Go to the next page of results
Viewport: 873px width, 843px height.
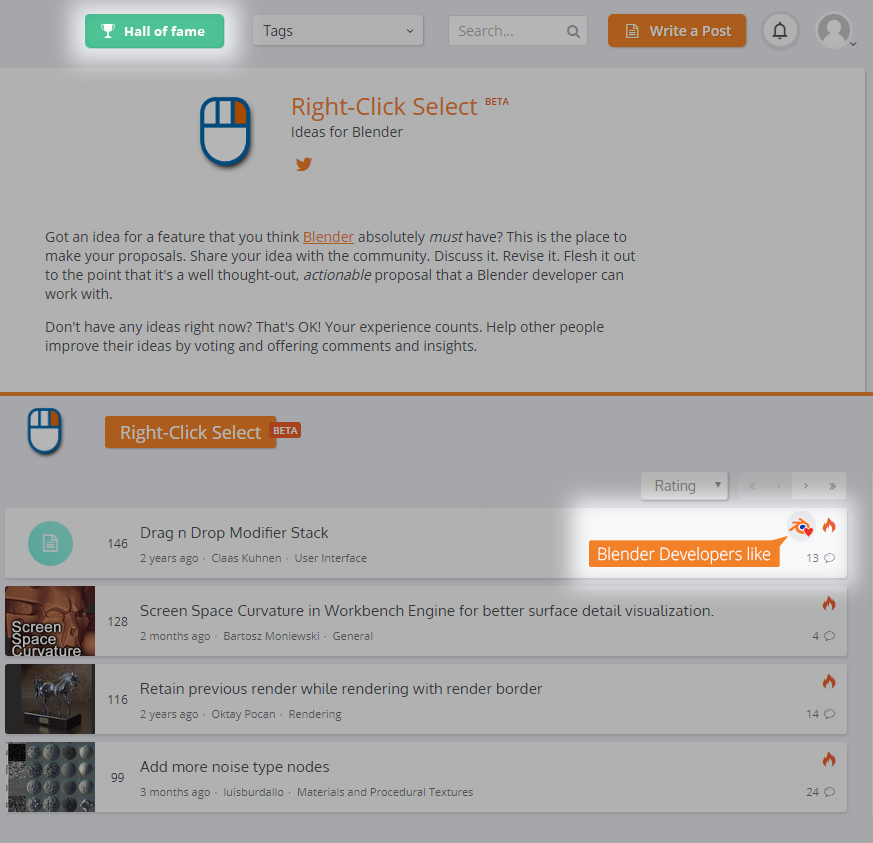click(x=806, y=486)
